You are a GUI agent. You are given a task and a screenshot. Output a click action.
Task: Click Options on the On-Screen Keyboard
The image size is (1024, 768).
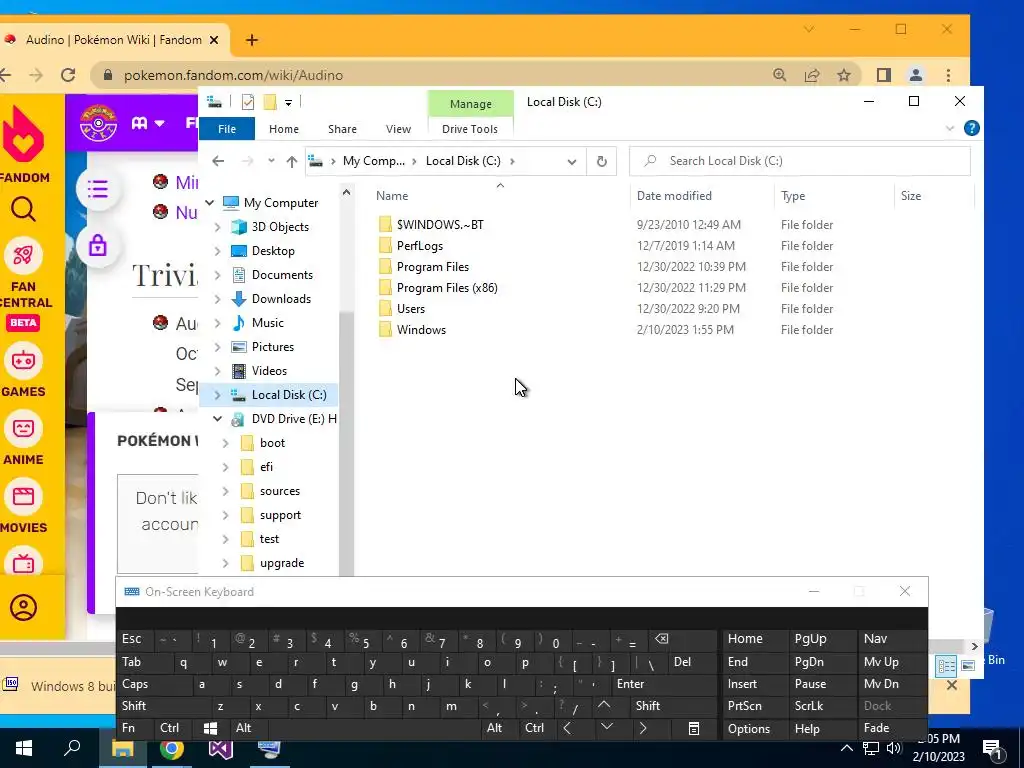tap(755, 728)
